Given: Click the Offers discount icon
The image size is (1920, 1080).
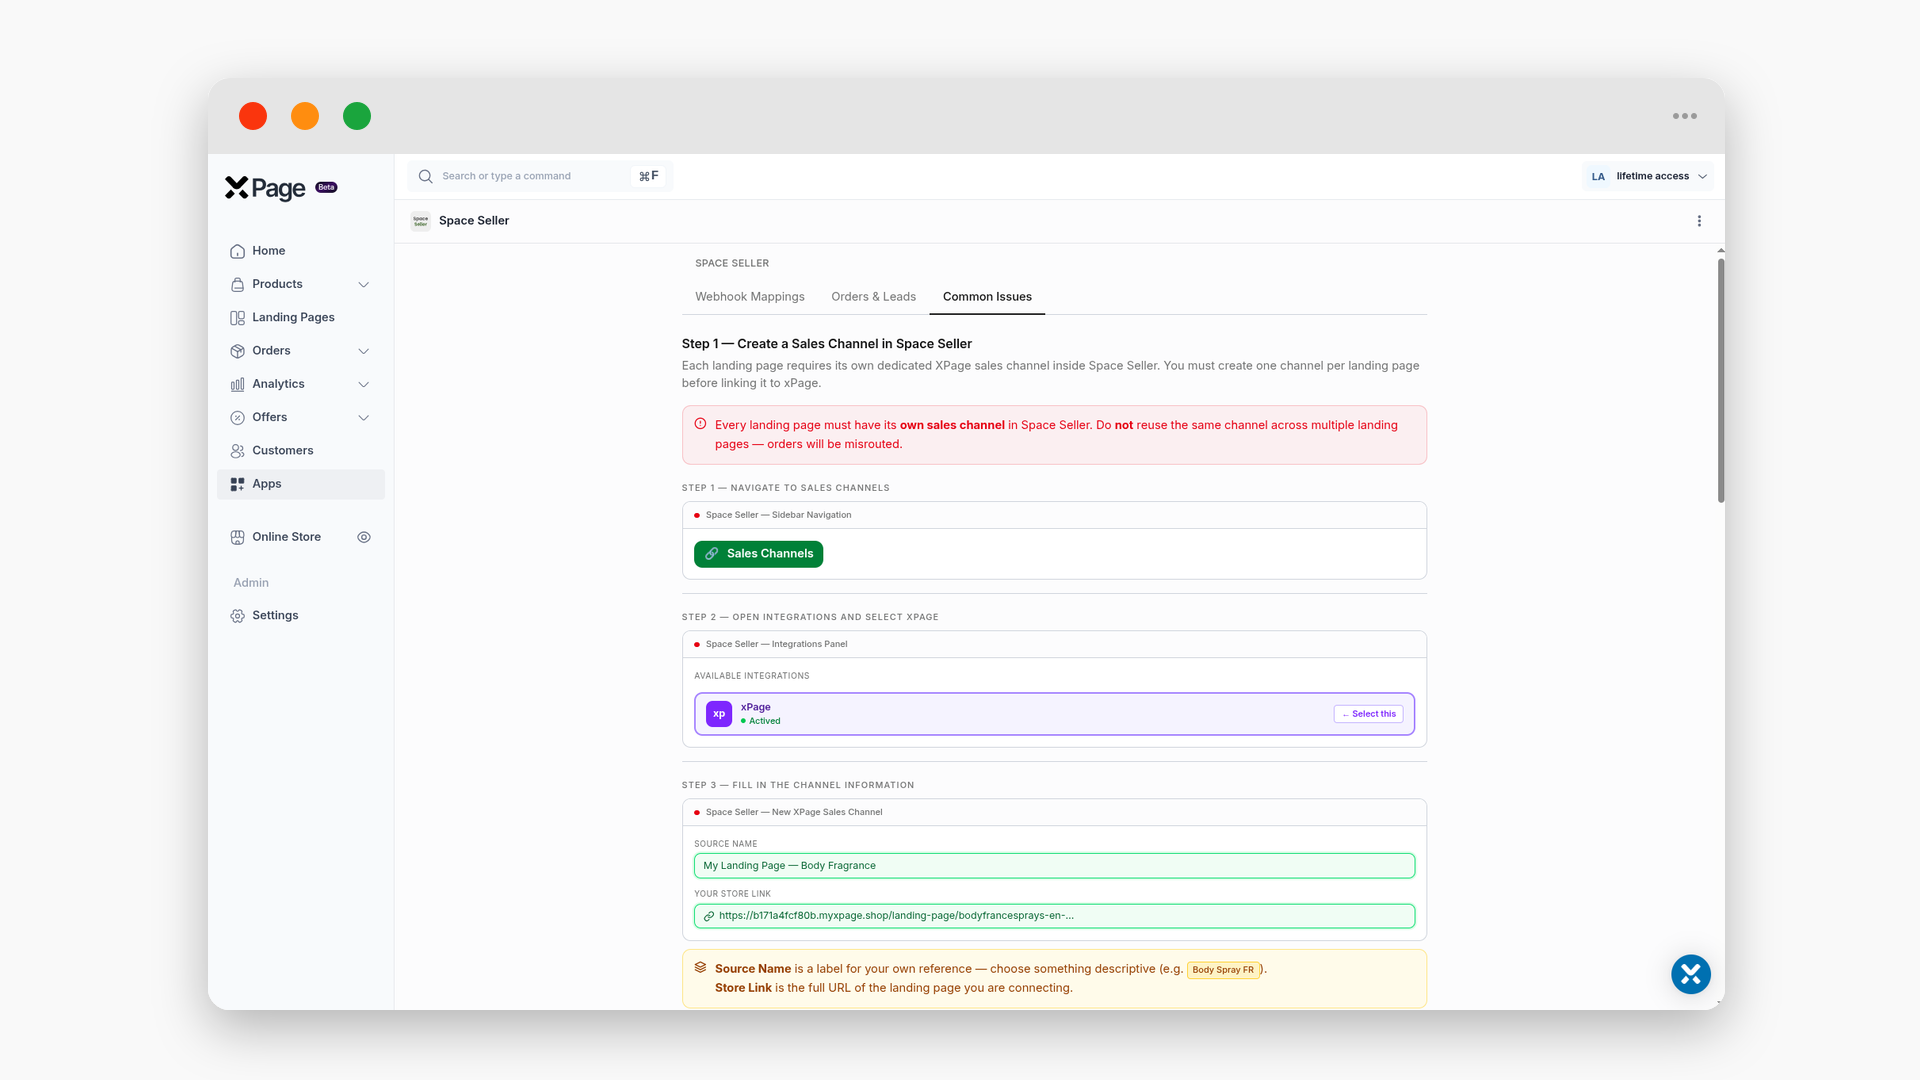Looking at the screenshot, I should 237,418.
